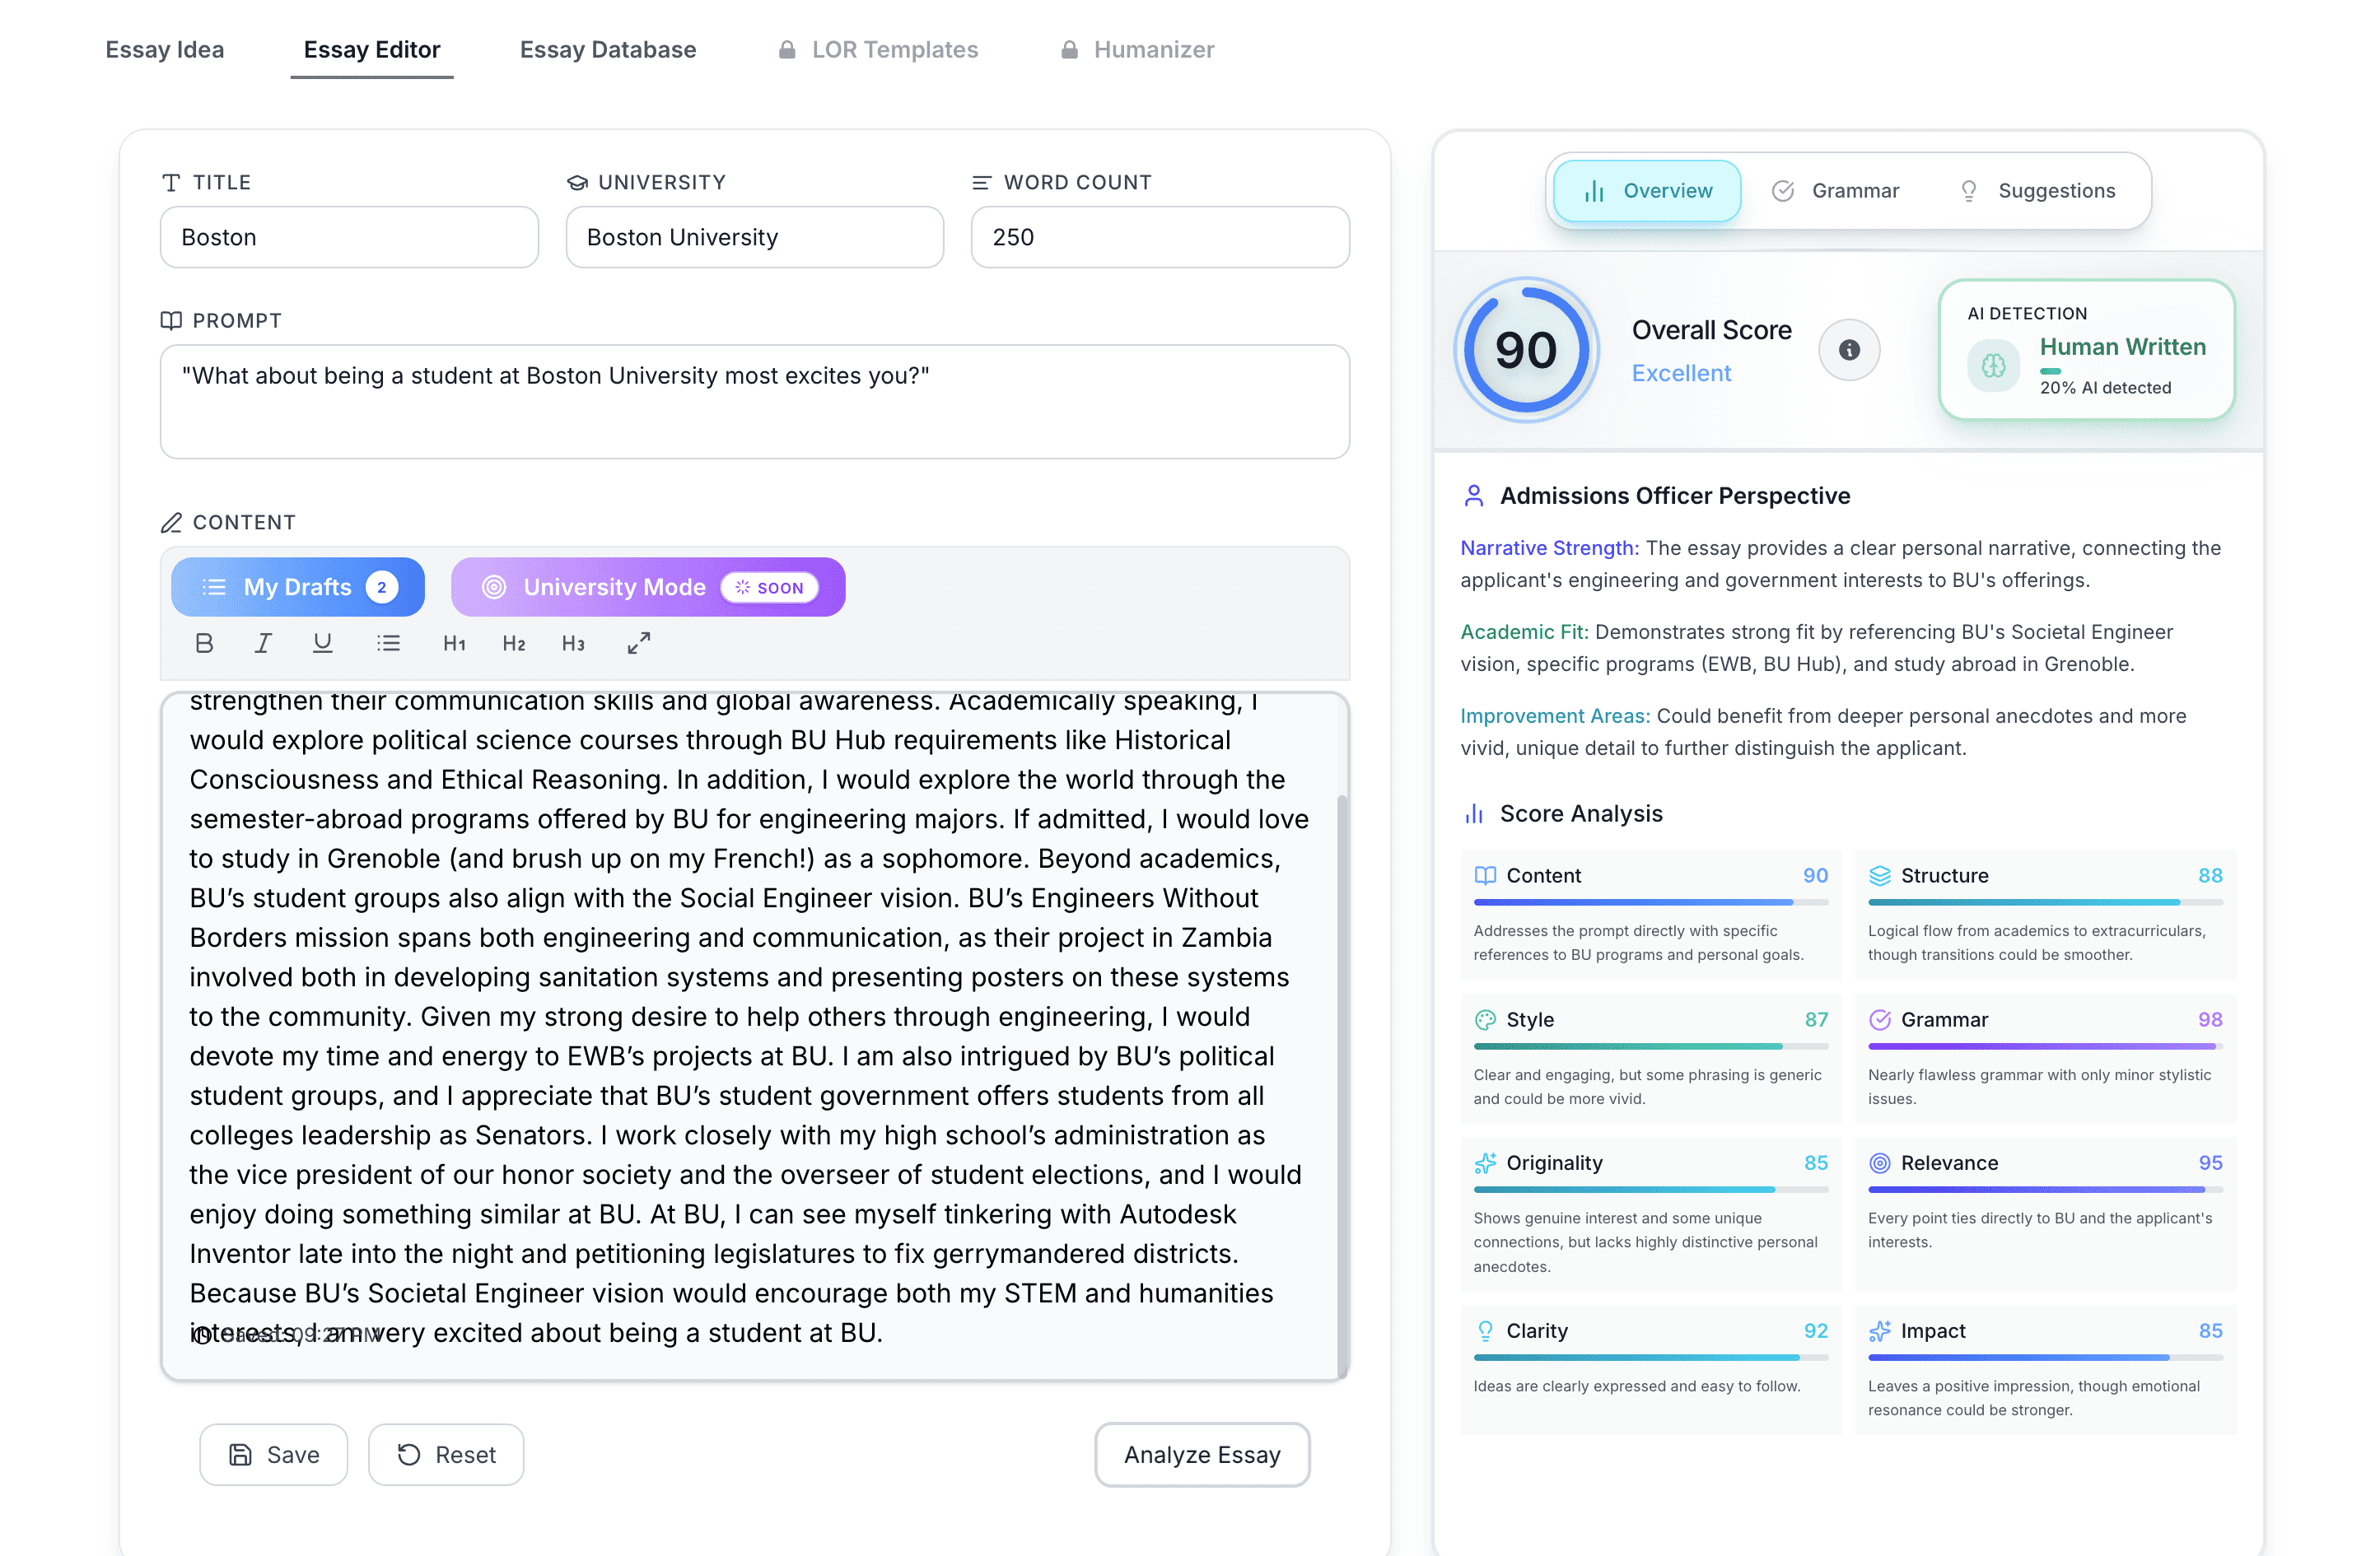Click the Word Count input field
Screen dimensions: 2380x1556
pyautogui.click(x=1160, y=237)
